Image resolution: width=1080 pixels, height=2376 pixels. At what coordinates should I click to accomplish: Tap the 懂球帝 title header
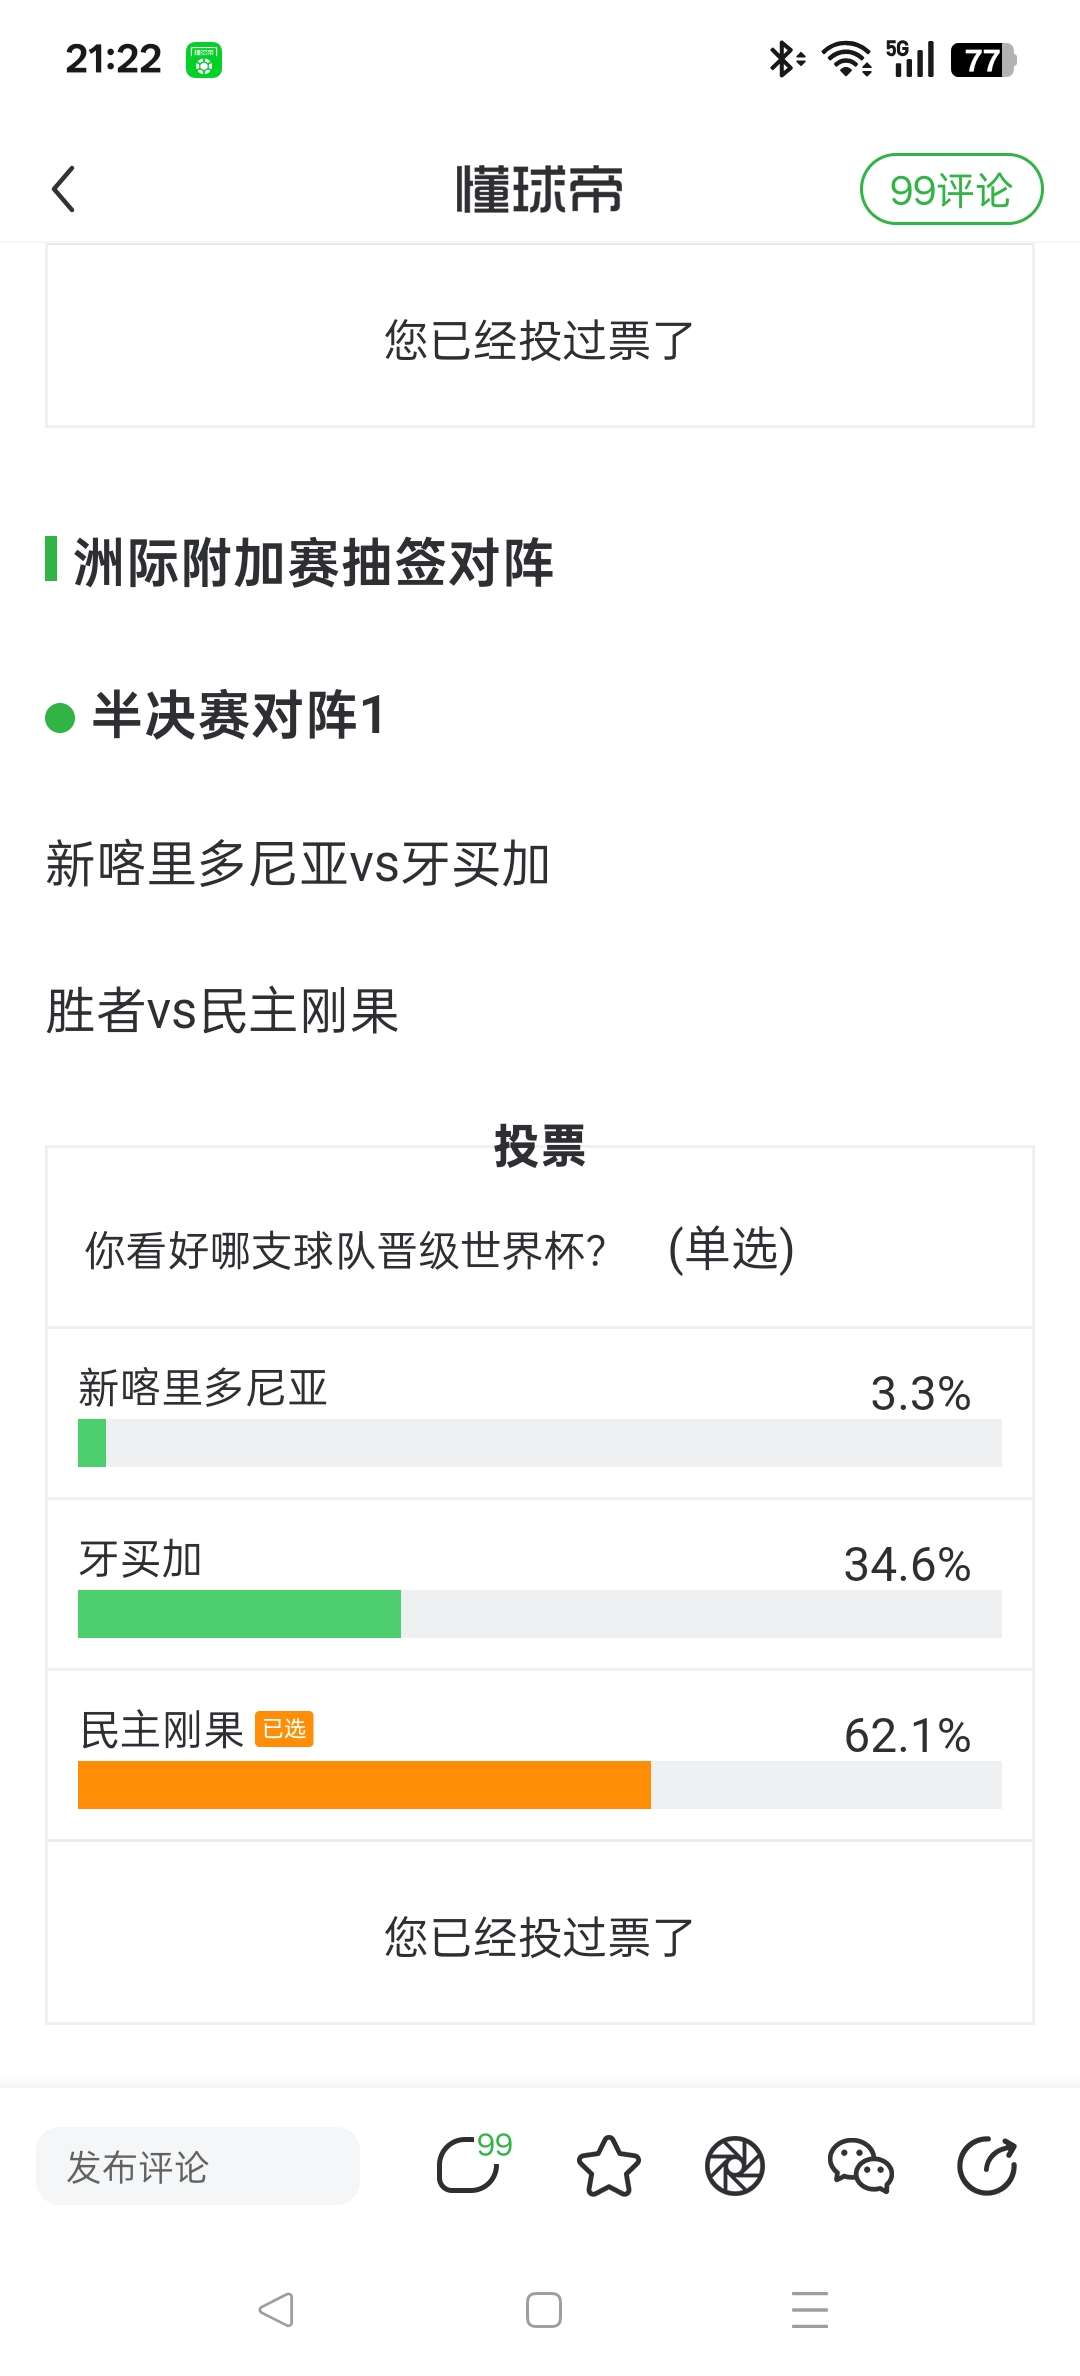(539, 189)
